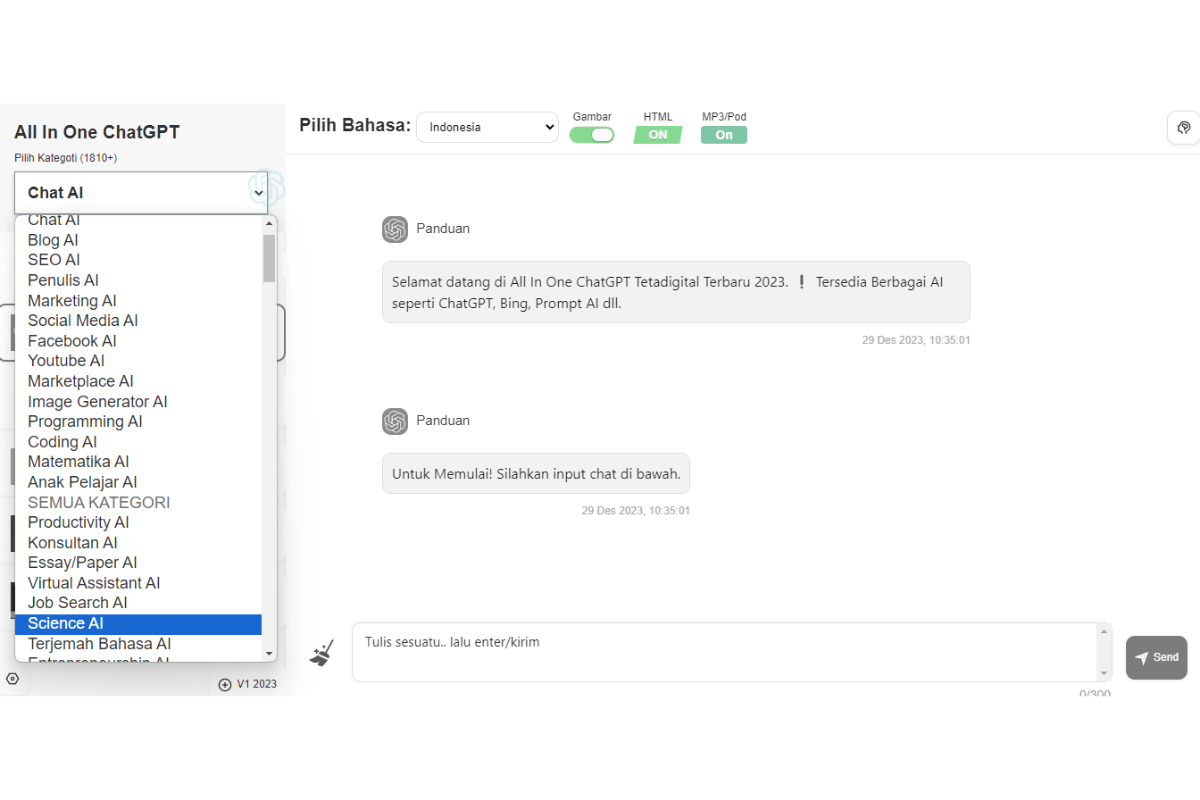
Task: Select Terjemah Bahasa AI option
Action: point(138,644)
